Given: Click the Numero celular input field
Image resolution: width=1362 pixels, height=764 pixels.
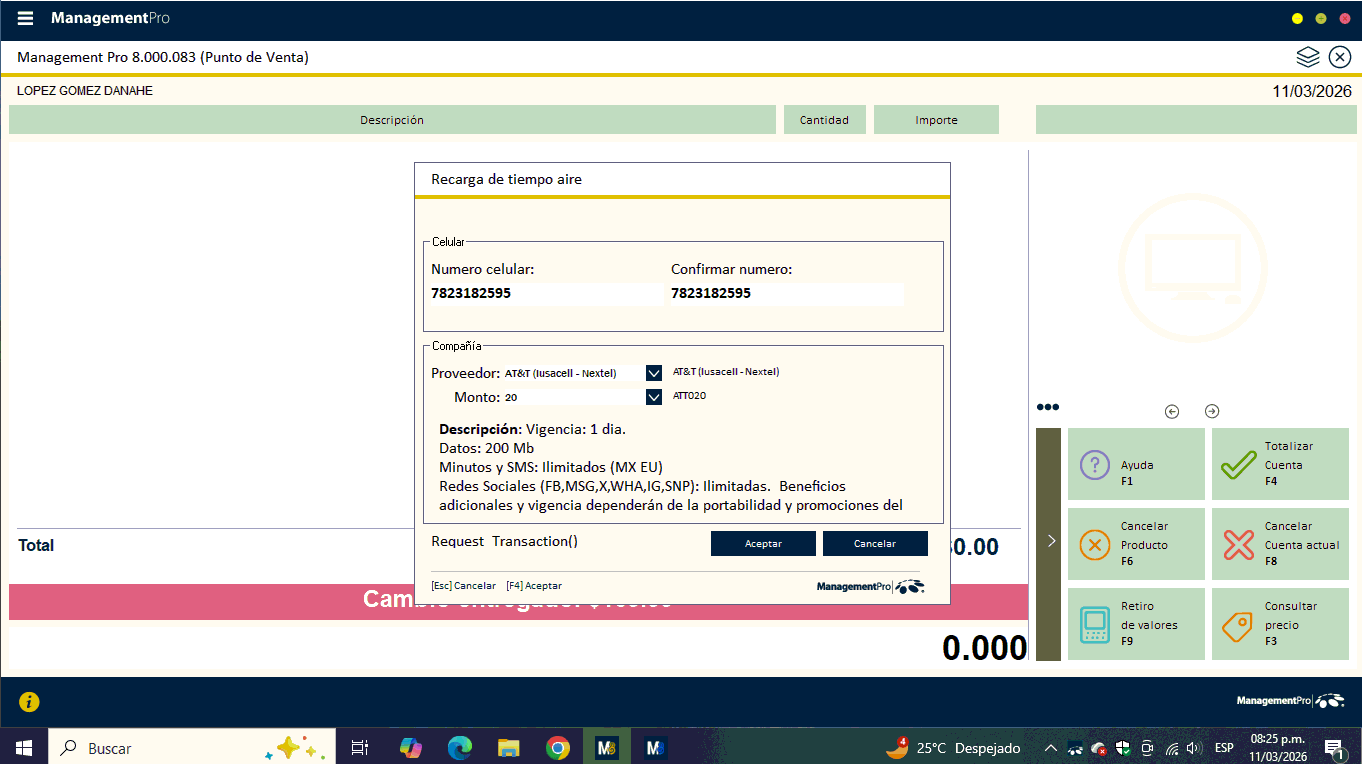Looking at the screenshot, I should click(x=545, y=293).
